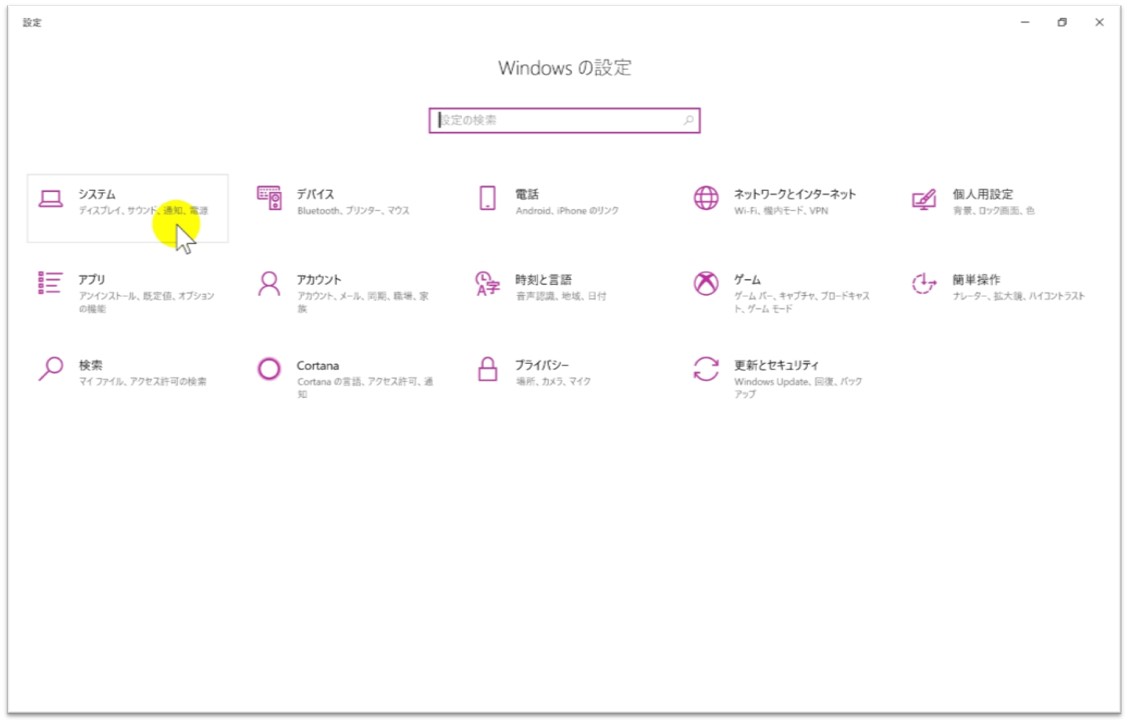Screen dimensions: 1128x723
Task: Click the ゲーム Xbox icon
Action: 706,284
